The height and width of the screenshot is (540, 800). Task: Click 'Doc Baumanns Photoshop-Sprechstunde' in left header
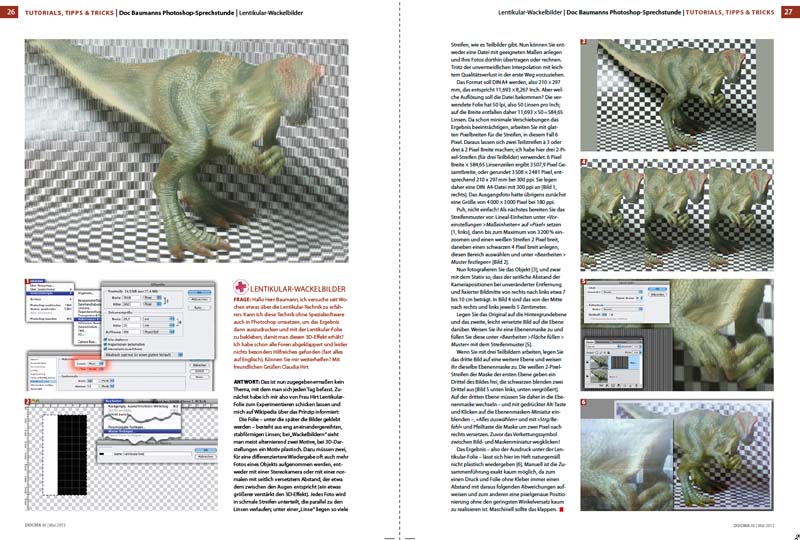(177, 13)
